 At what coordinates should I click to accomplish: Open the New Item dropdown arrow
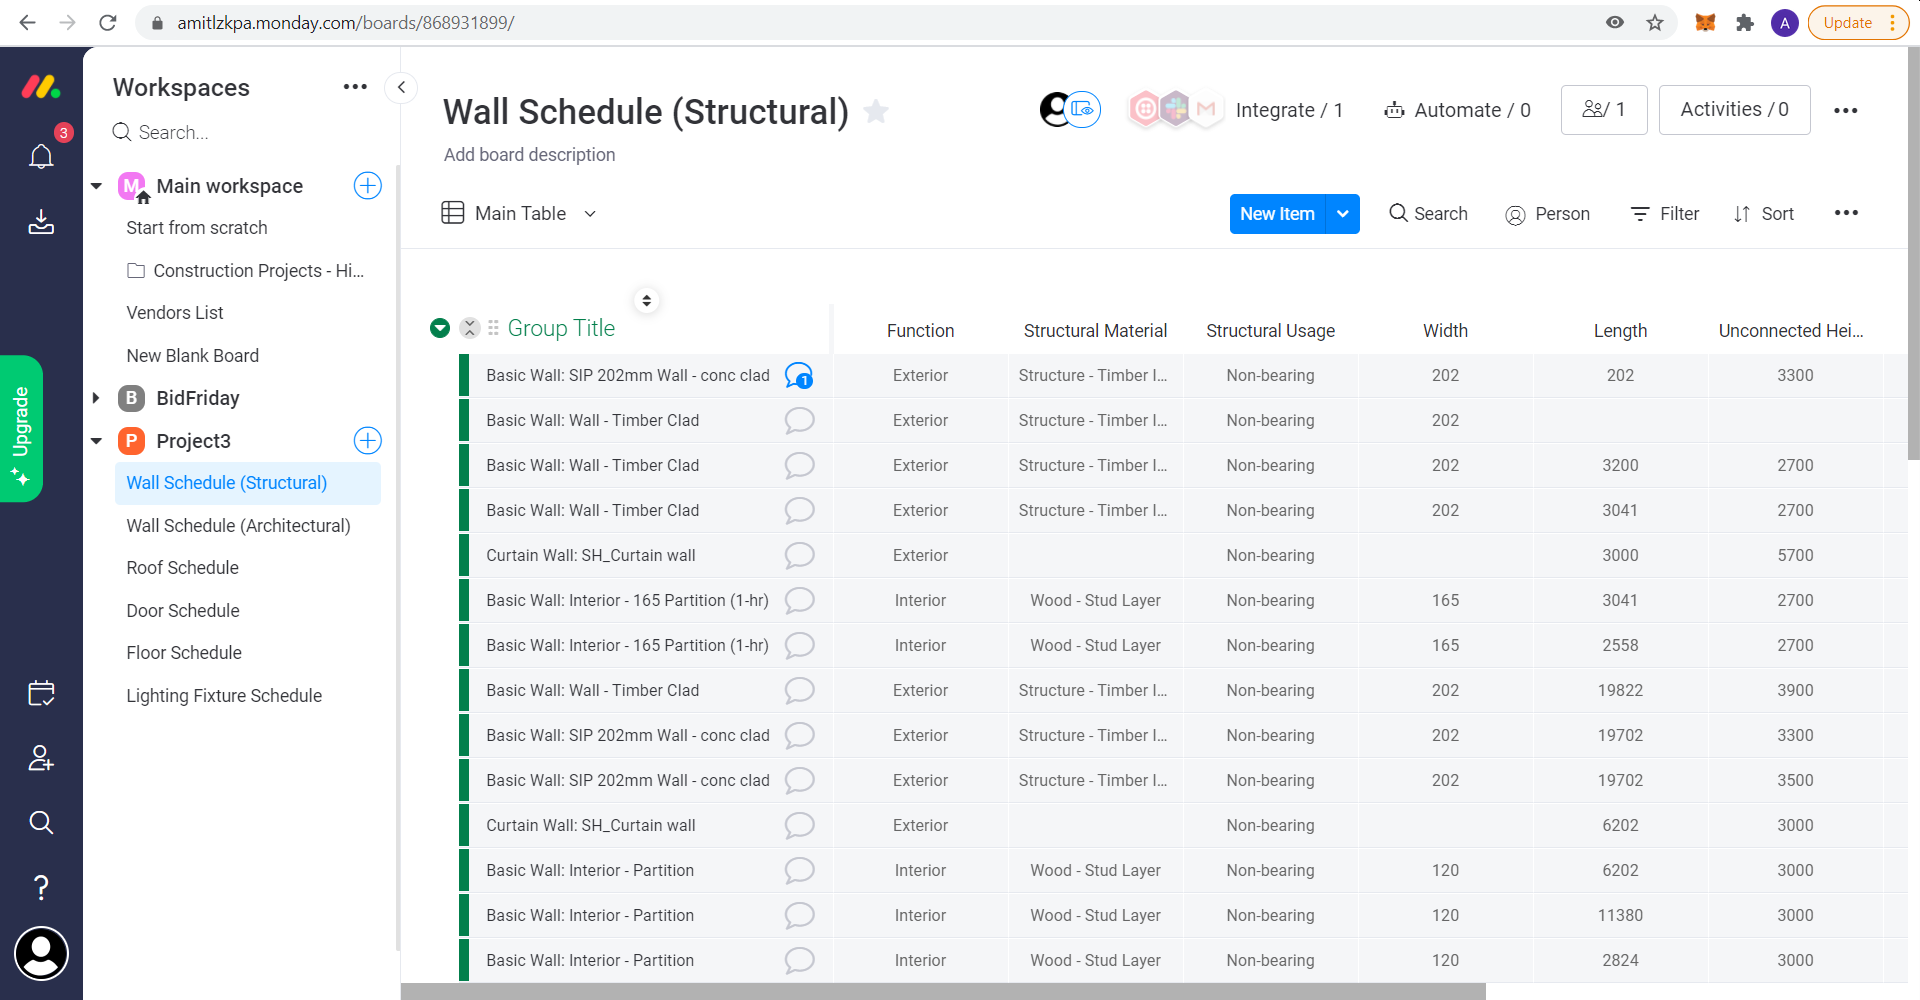pos(1343,214)
